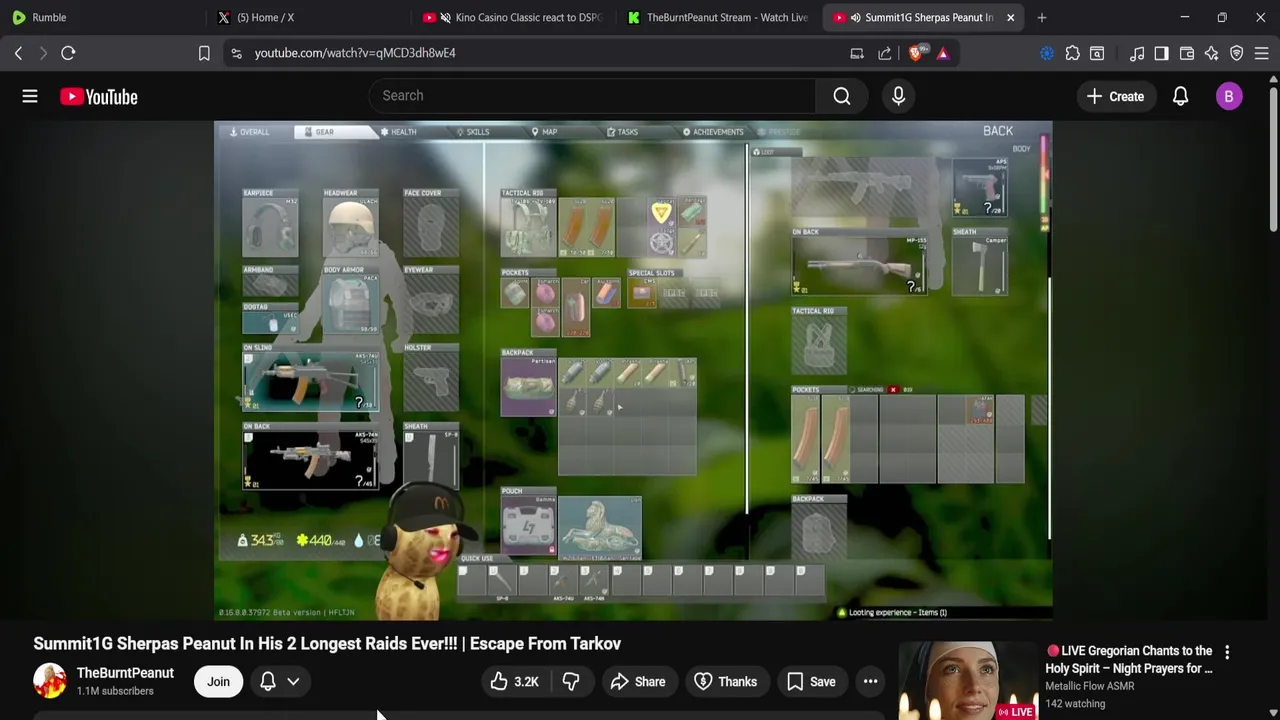Open browser extensions puzzle icon

pyautogui.click(x=1072, y=53)
